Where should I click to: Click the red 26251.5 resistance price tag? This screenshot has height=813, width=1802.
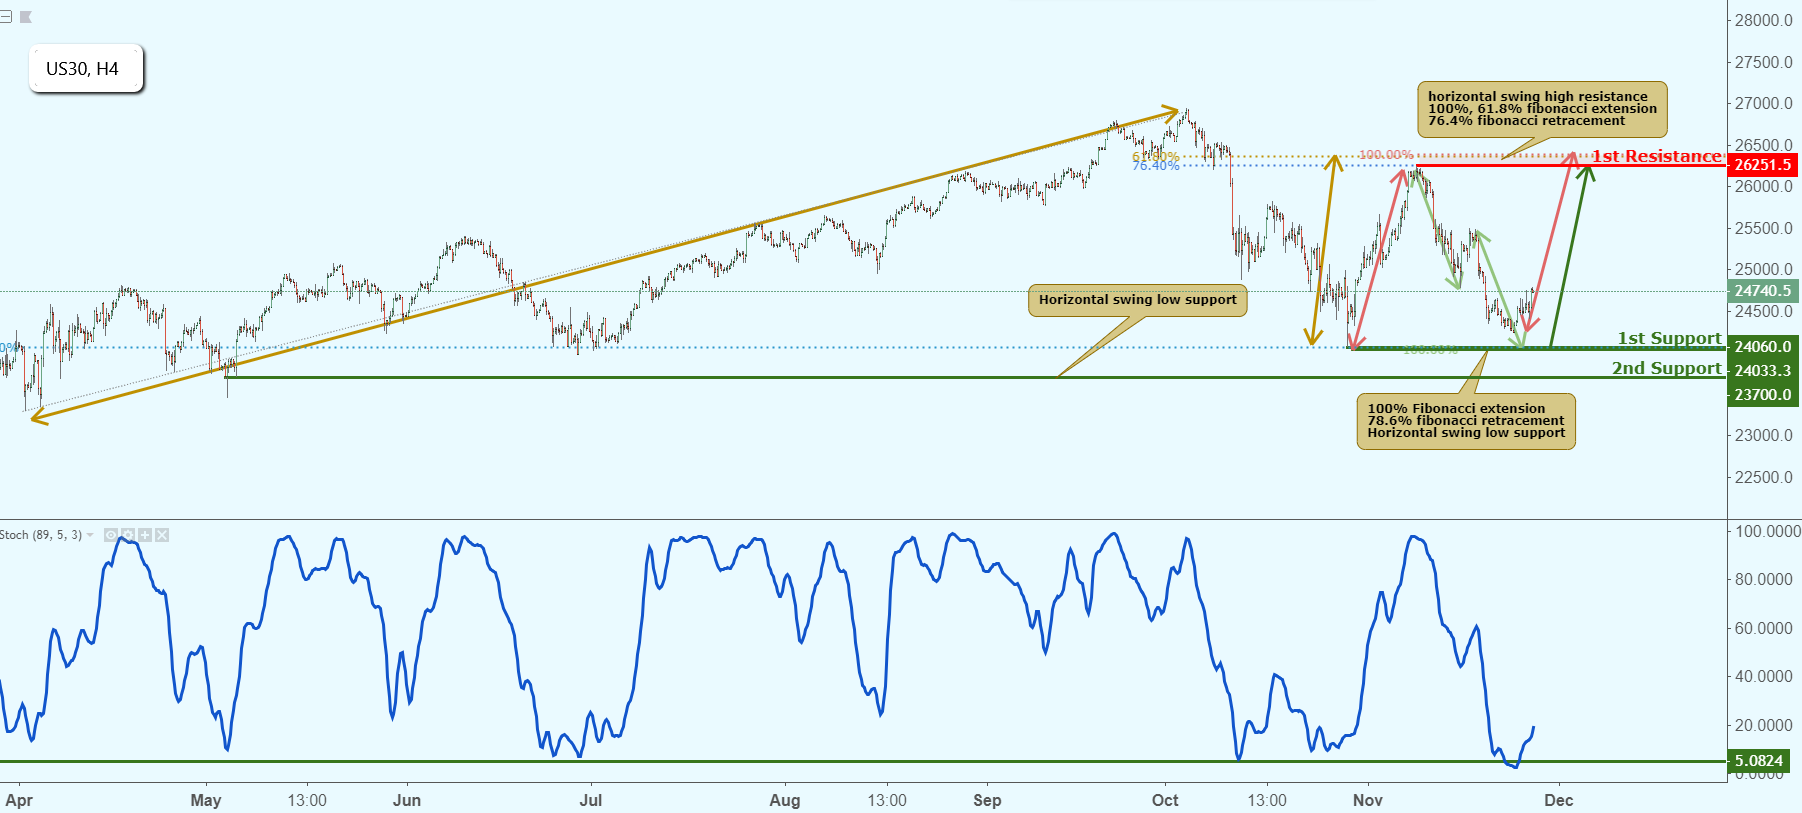pyautogui.click(x=1763, y=165)
